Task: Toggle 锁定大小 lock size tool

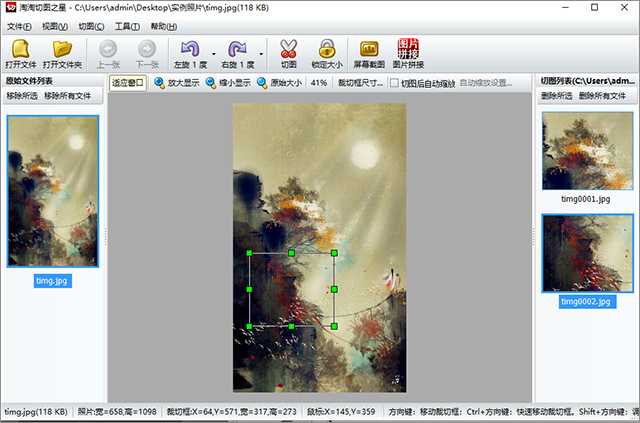Action: point(327,53)
